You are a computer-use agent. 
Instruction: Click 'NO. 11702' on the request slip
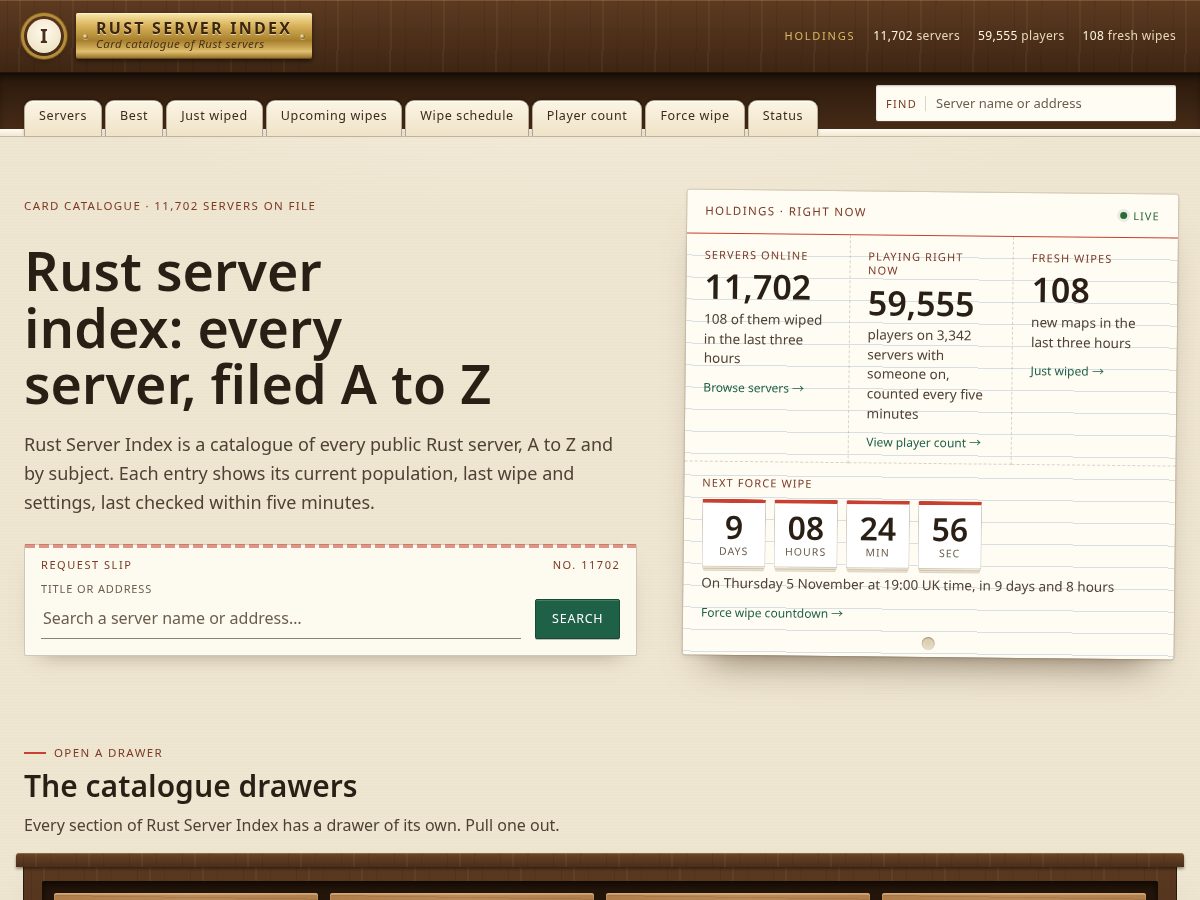point(586,565)
